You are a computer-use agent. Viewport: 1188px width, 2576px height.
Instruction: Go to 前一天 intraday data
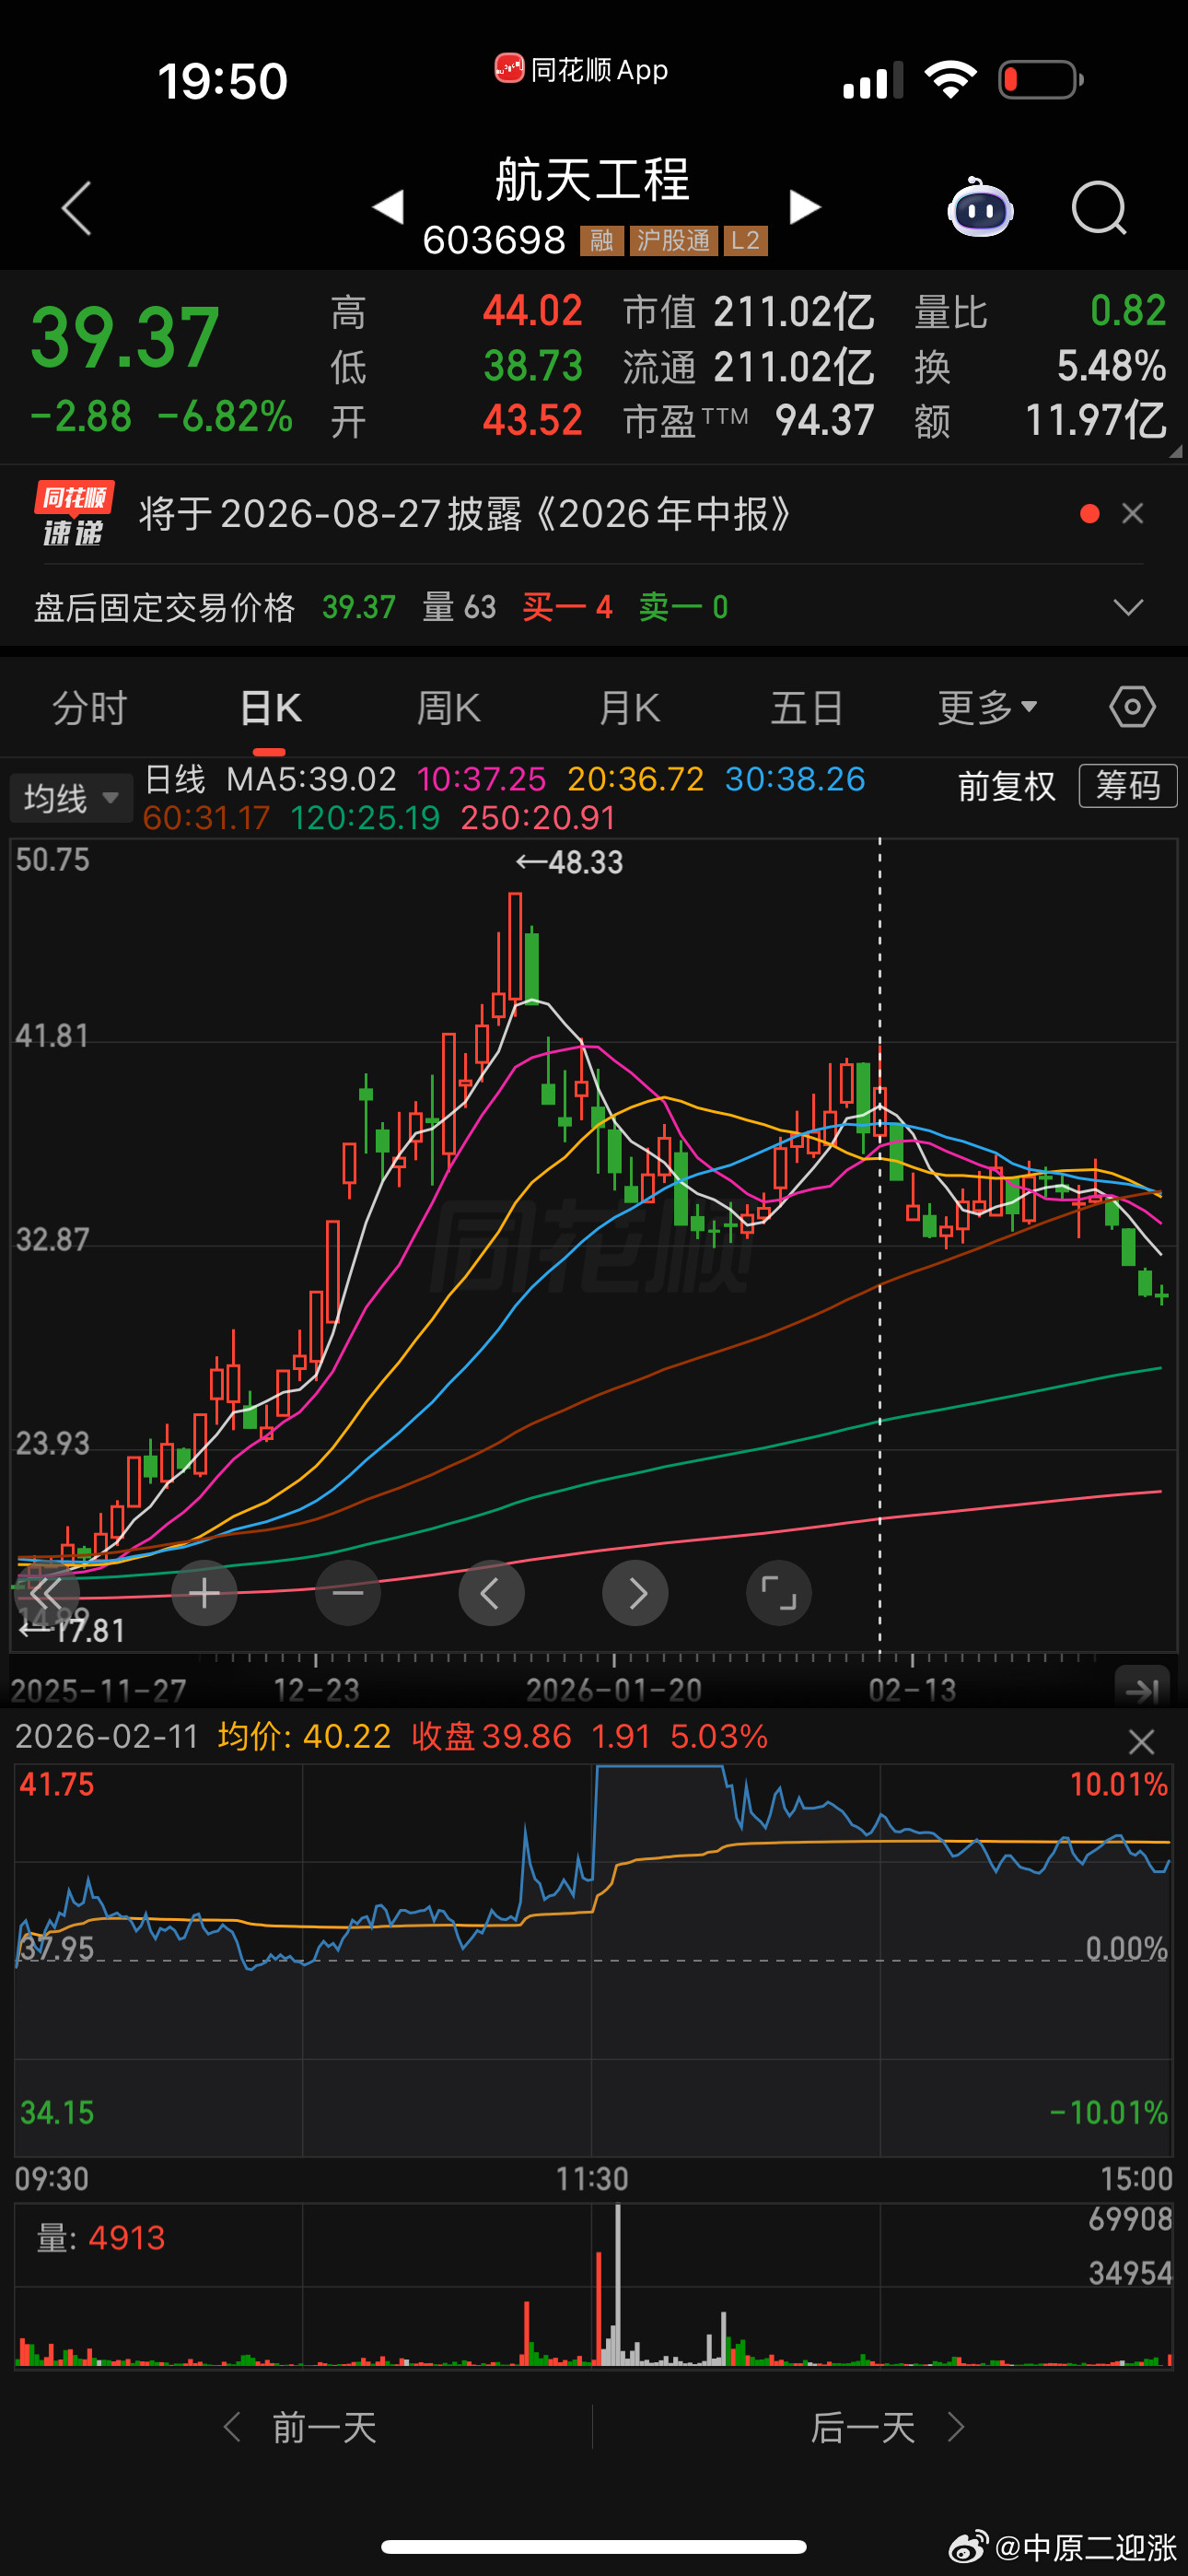(x=300, y=2427)
